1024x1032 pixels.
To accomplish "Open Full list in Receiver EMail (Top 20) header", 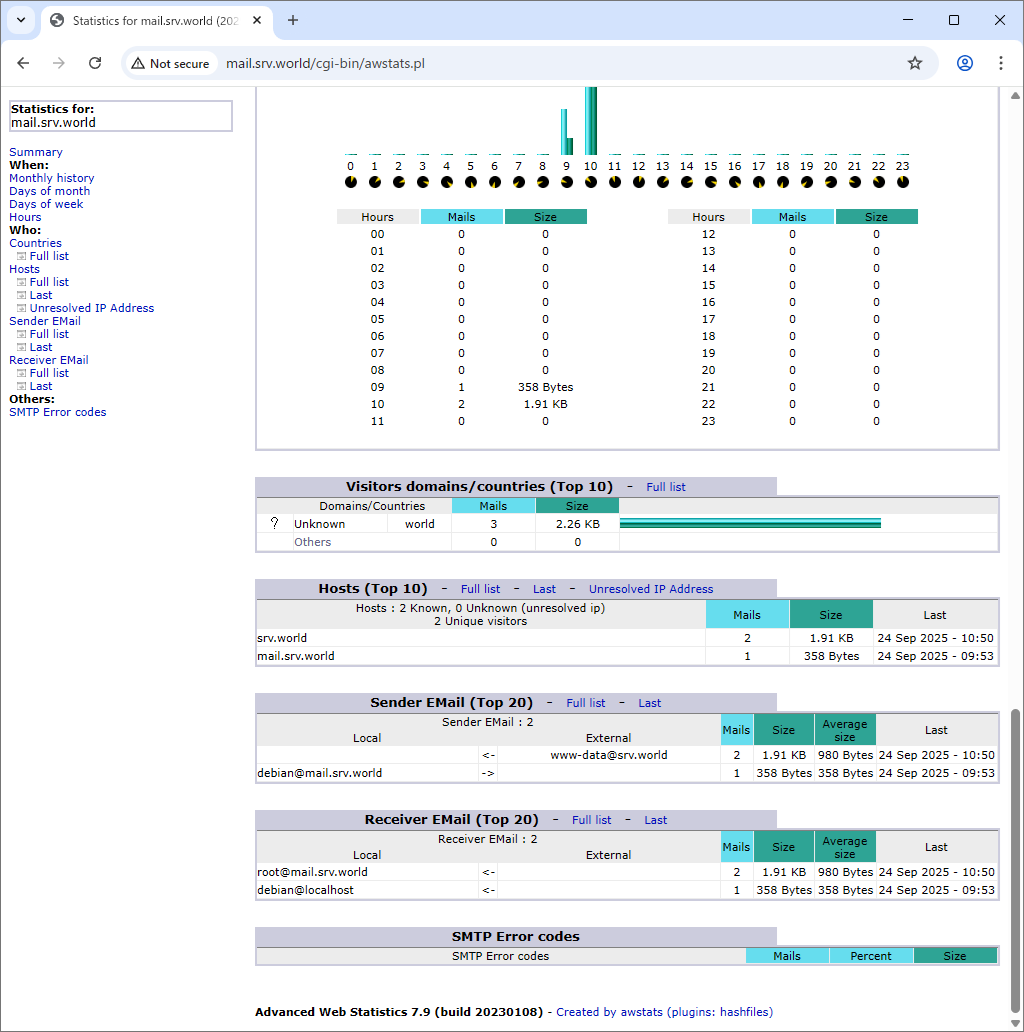I will 592,820.
